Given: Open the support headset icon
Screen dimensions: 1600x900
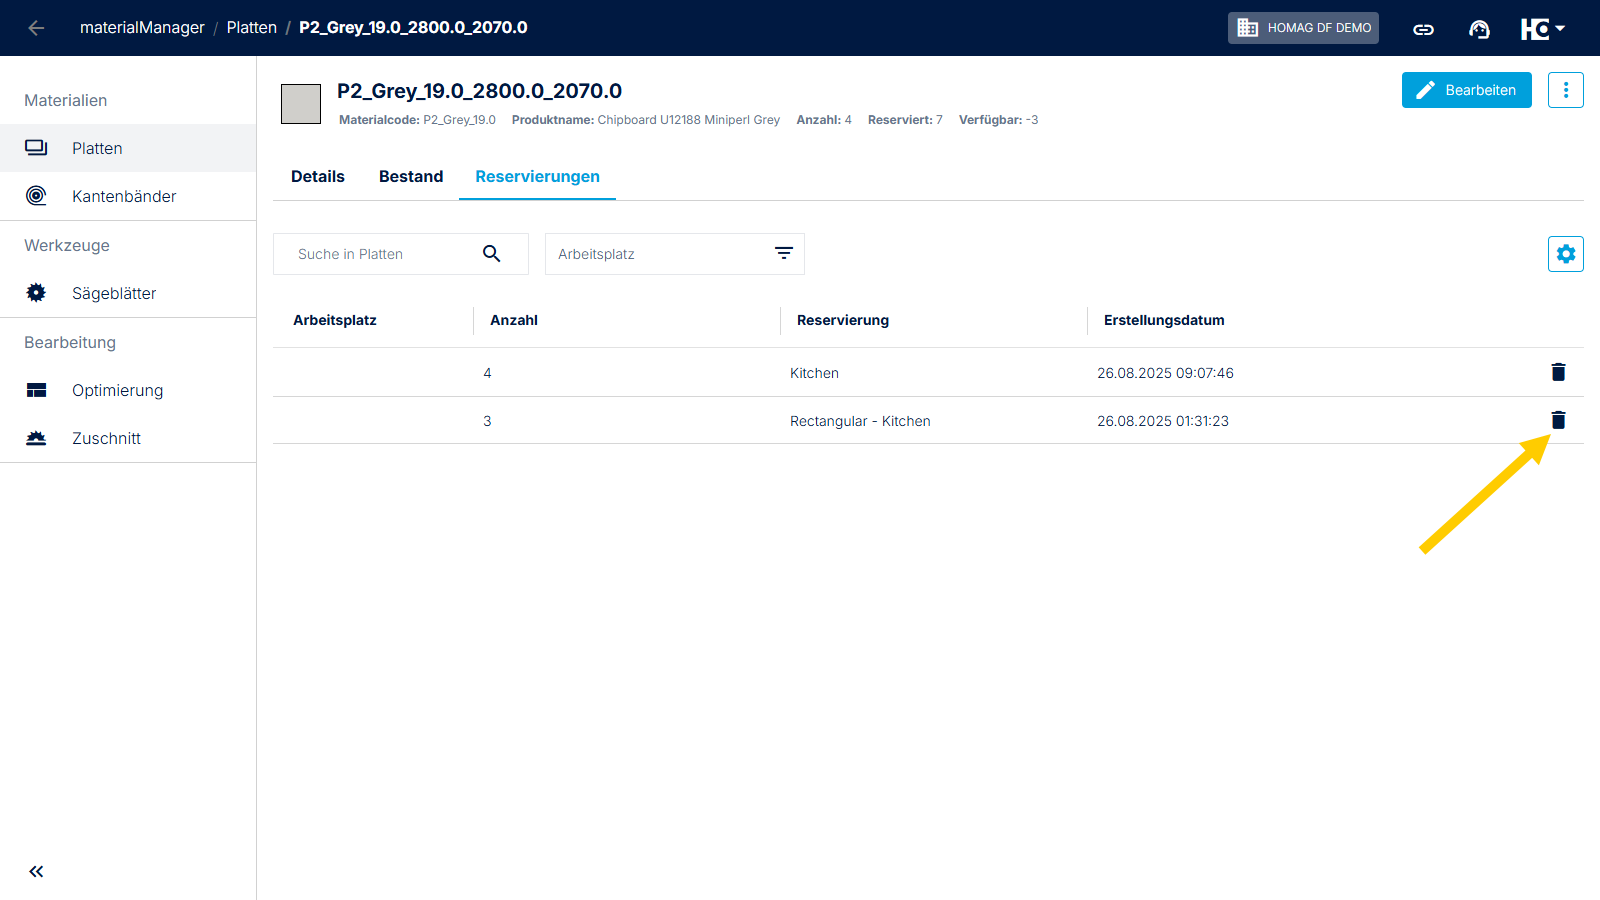Looking at the screenshot, I should coord(1479,29).
